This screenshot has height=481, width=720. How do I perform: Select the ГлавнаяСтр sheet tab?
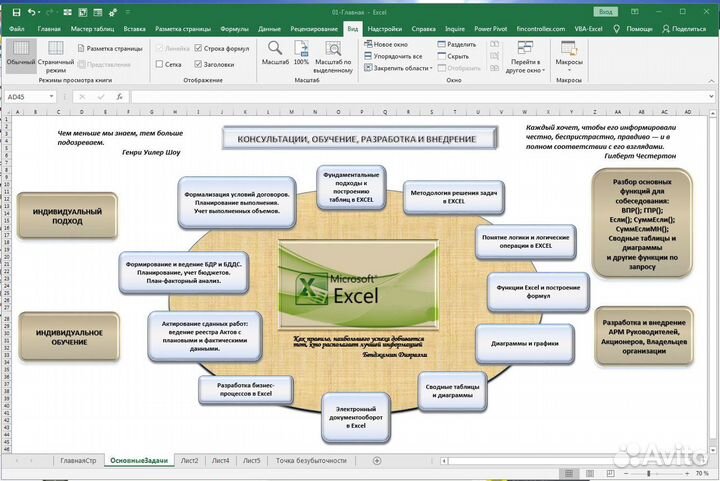click(x=79, y=460)
